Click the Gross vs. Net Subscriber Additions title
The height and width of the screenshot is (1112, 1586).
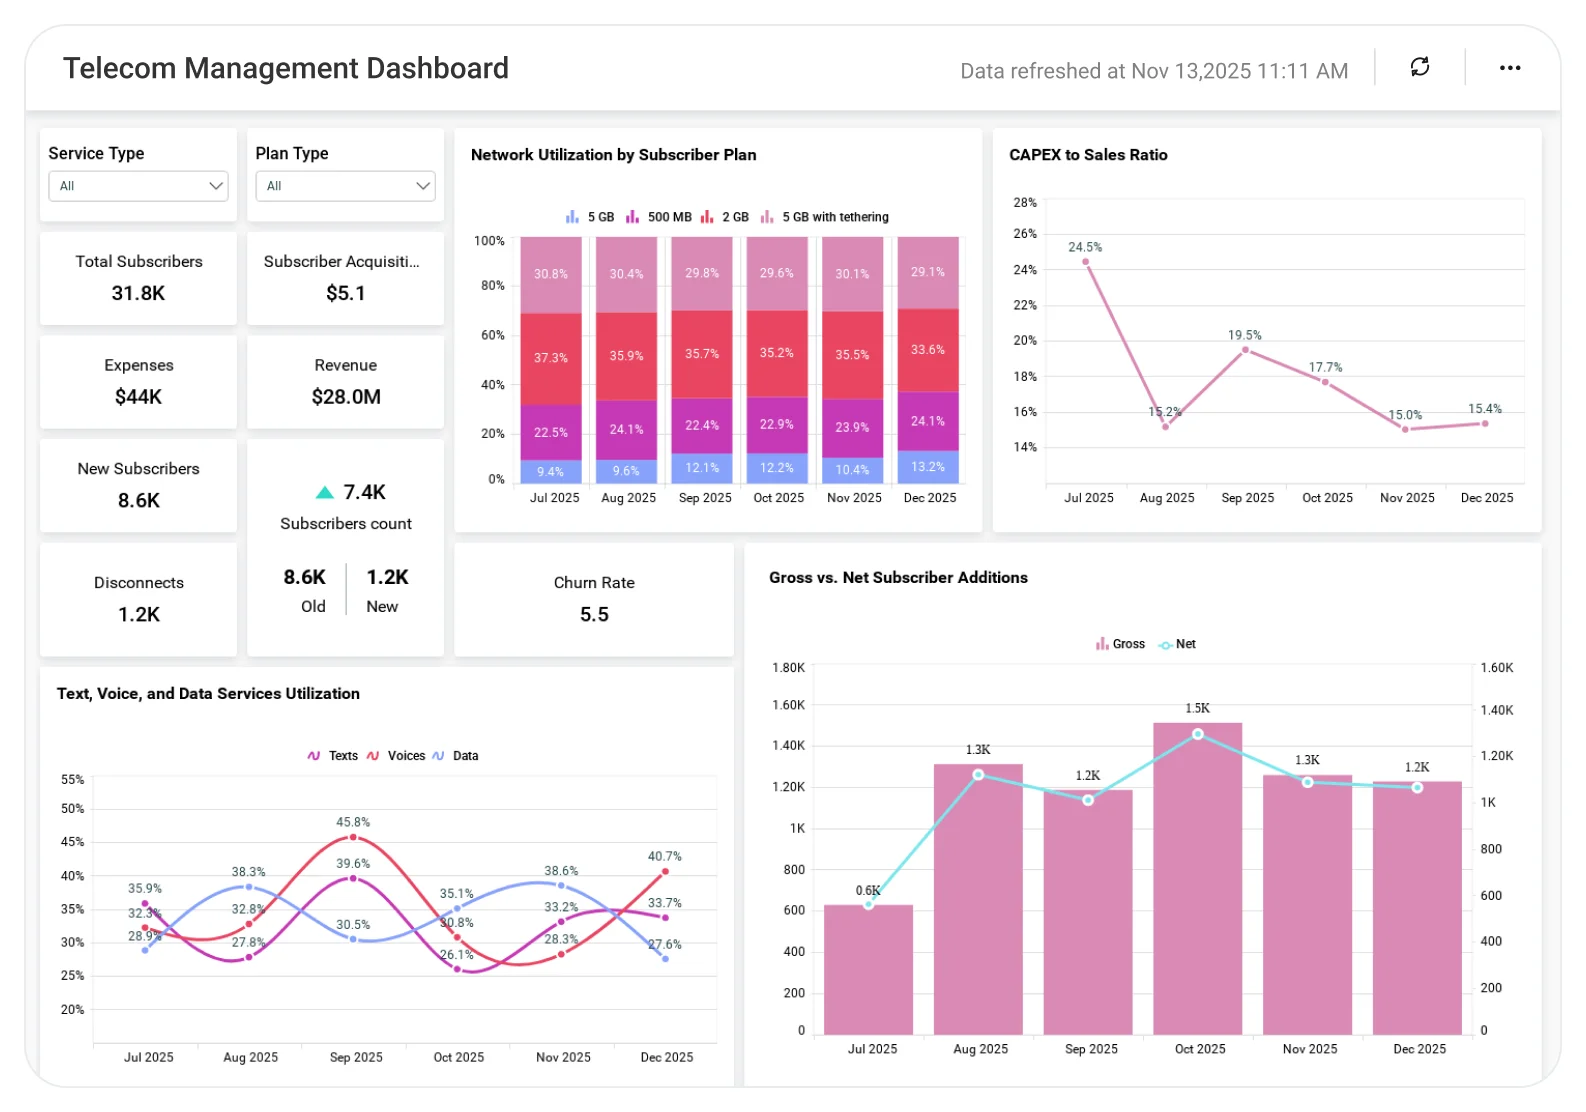tap(898, 578)
